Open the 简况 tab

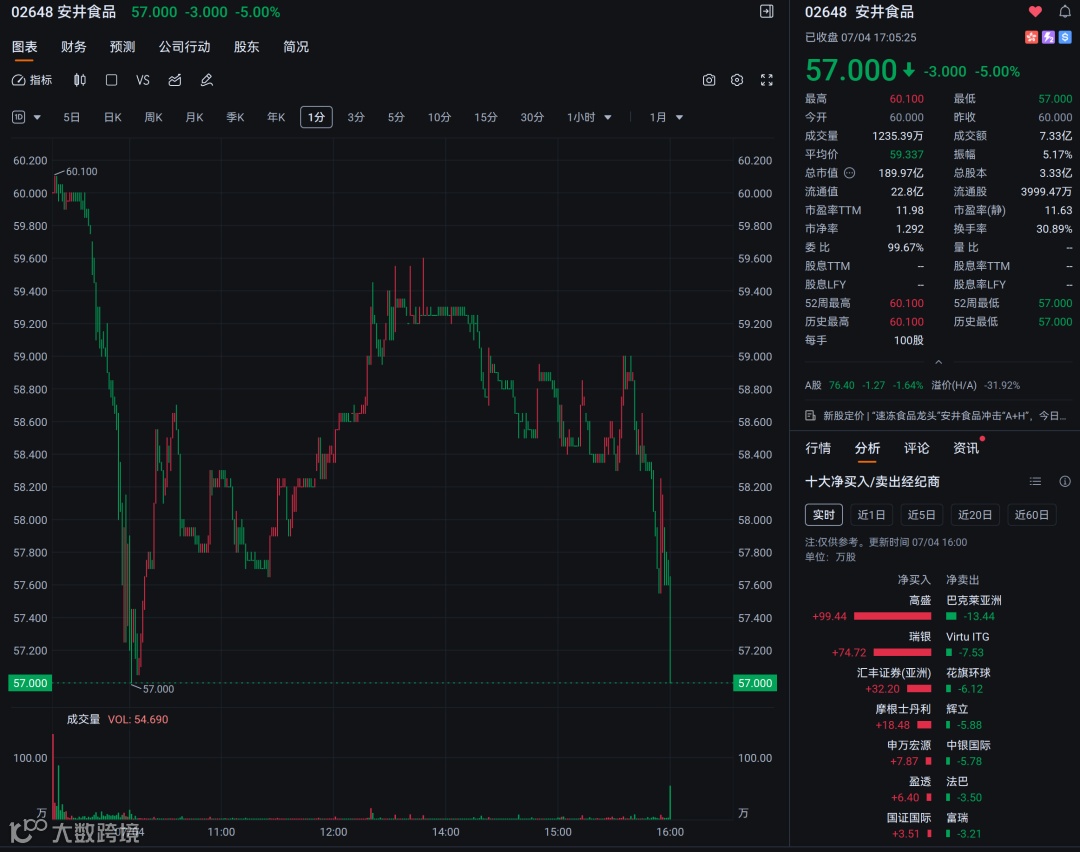[x=296, y=47]
